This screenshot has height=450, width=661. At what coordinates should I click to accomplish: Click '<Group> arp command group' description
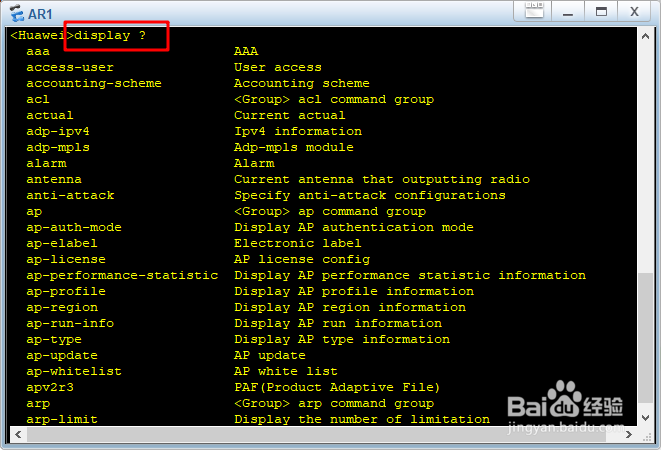tap(334, 404)
